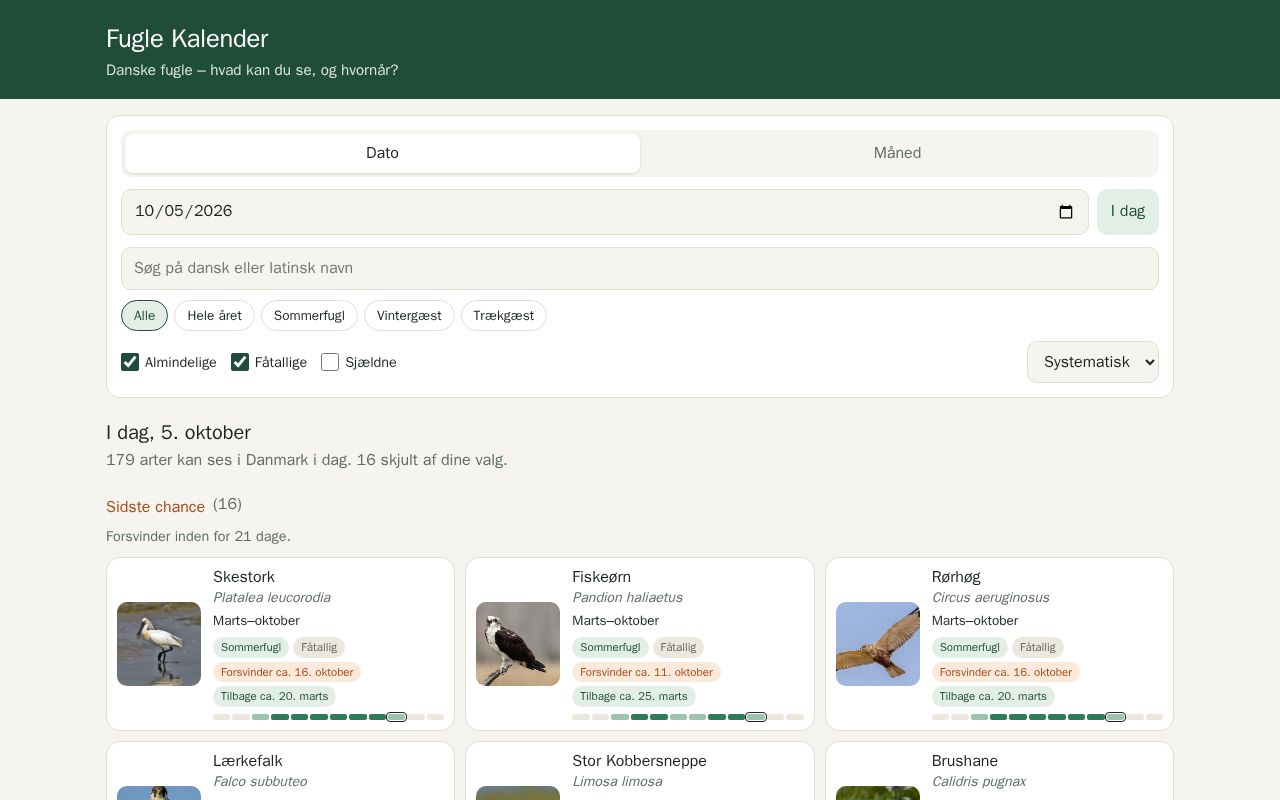Image resolution: width=1280 pixels, height=800 pixels.
Task: Select the Dato tab
Action: click(x=382, y=153)
